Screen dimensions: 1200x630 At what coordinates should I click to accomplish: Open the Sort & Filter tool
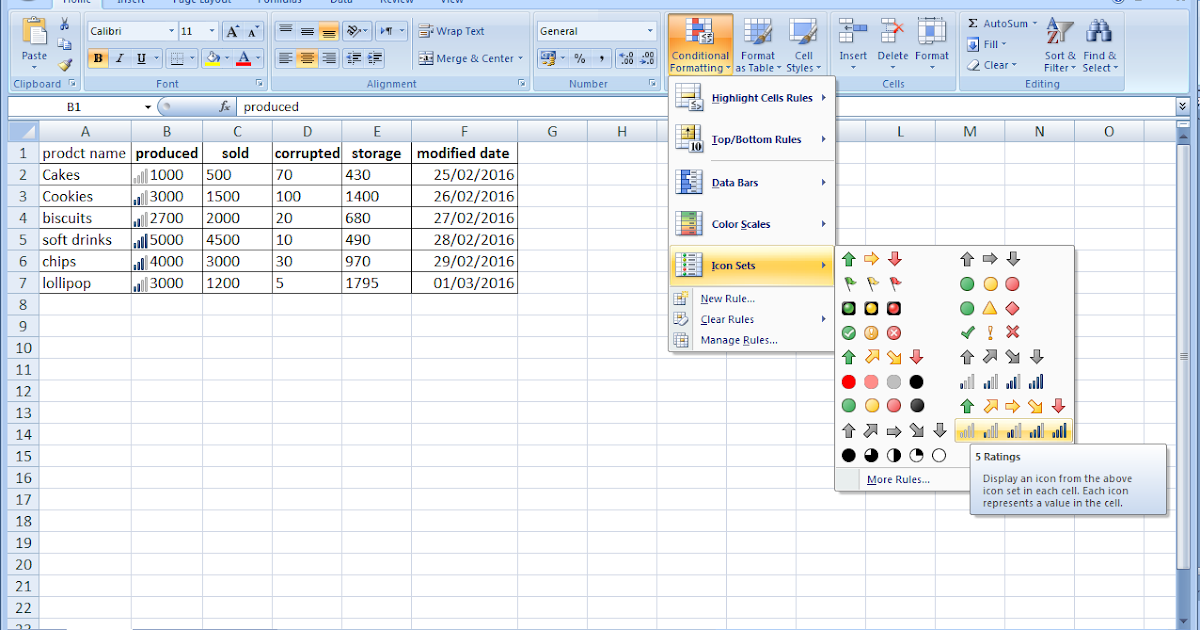coord(1060,45)
